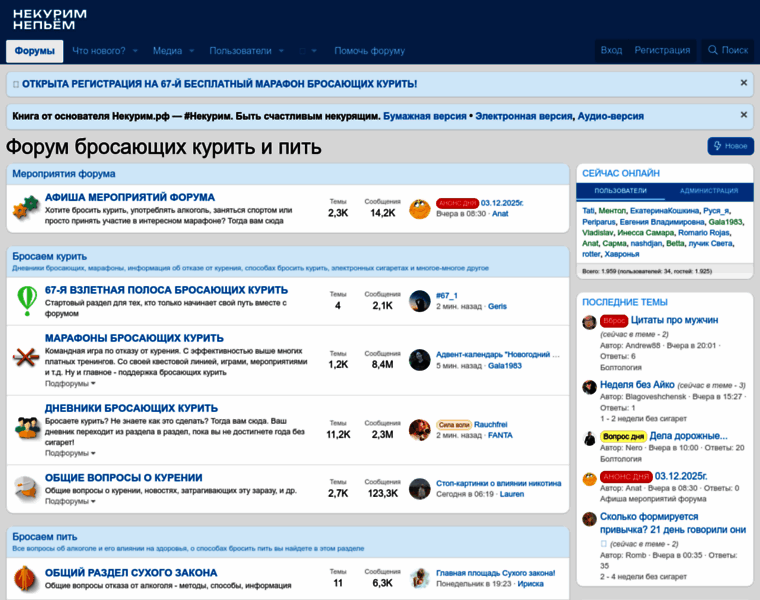Open Ириска avatar in Сухой закон row
760x600 pixels.
click(x=420, y=578)
